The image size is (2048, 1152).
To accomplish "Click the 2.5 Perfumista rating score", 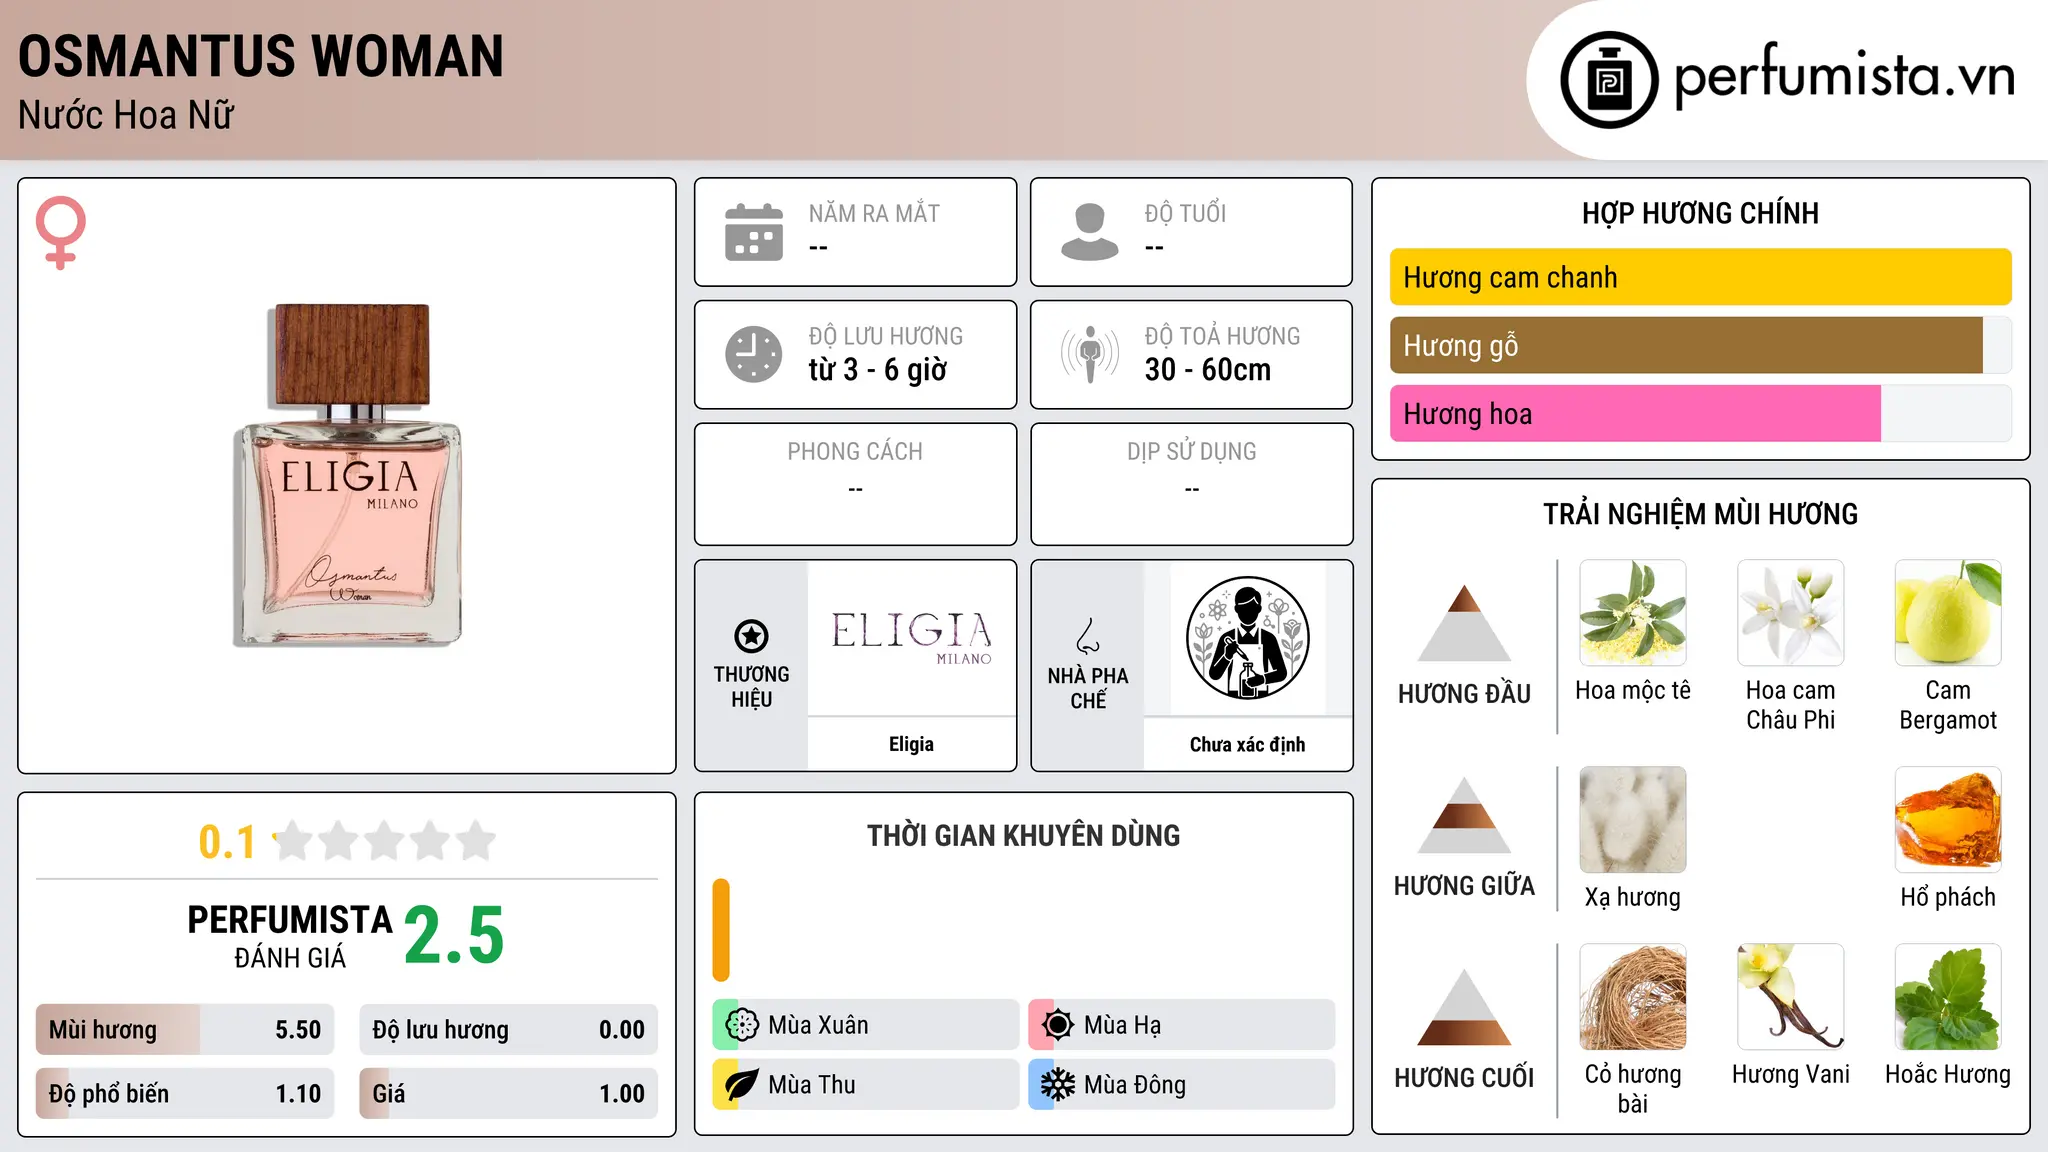I will click(454, 936).
